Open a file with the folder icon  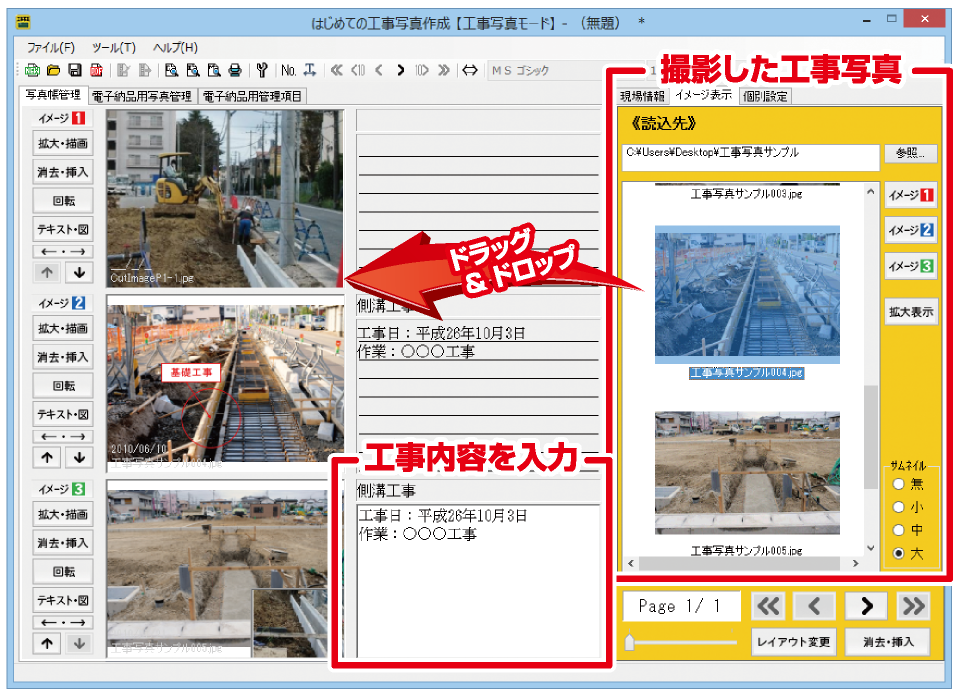[x=54, y=70]
